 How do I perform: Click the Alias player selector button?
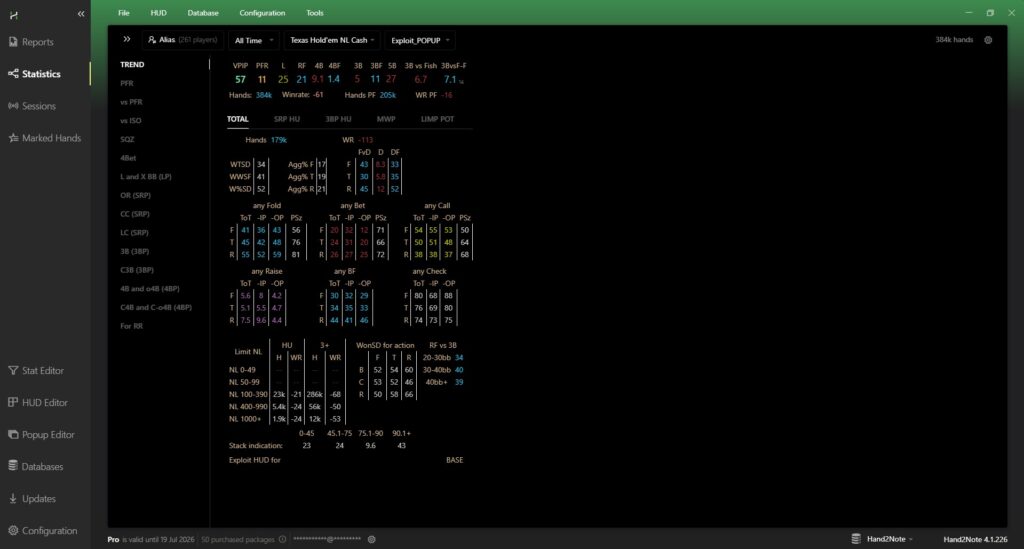[x=181, y=40]
